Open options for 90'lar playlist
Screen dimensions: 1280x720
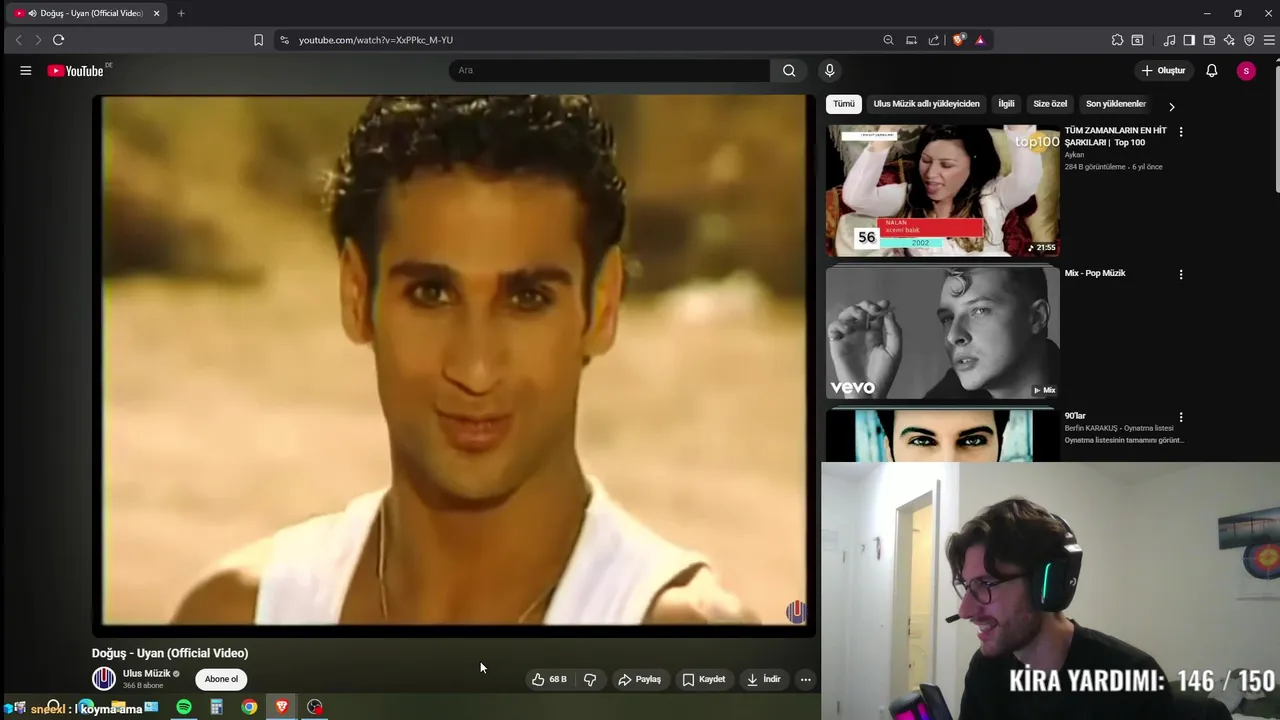(1181, 417)
